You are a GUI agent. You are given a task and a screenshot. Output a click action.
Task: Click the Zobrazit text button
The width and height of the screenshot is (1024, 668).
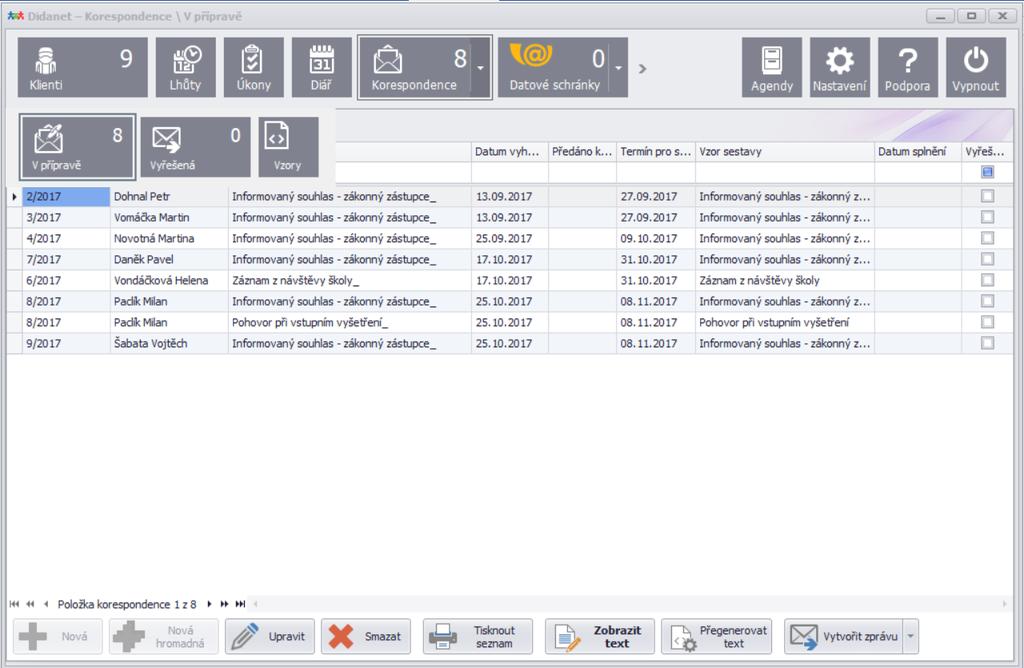point(600,636)
